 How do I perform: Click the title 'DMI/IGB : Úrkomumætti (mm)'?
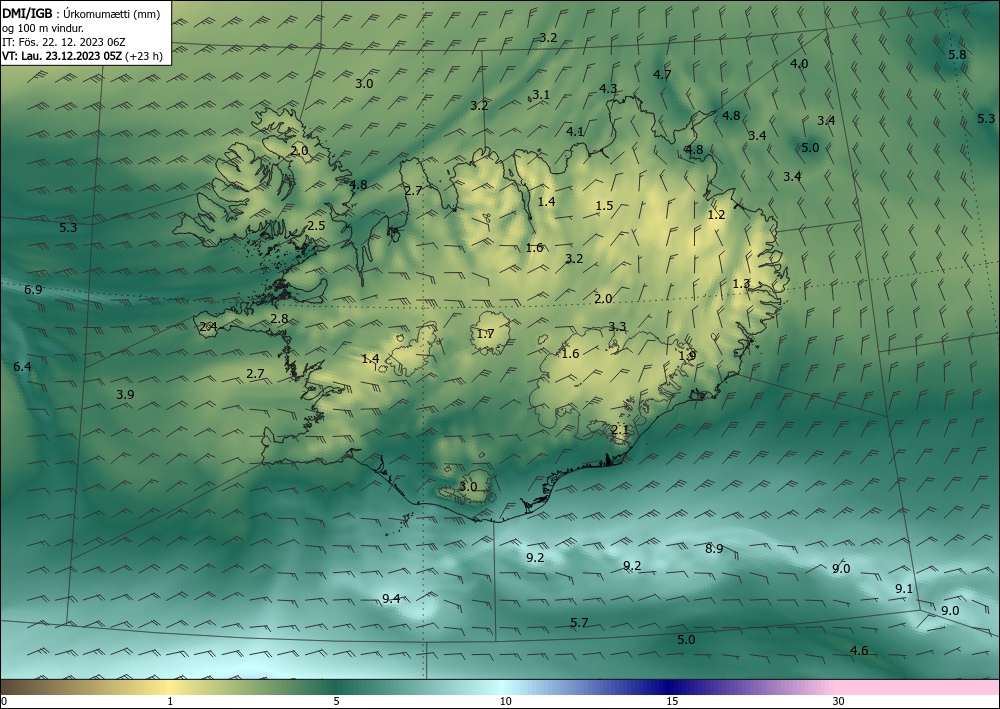point(79,13)
